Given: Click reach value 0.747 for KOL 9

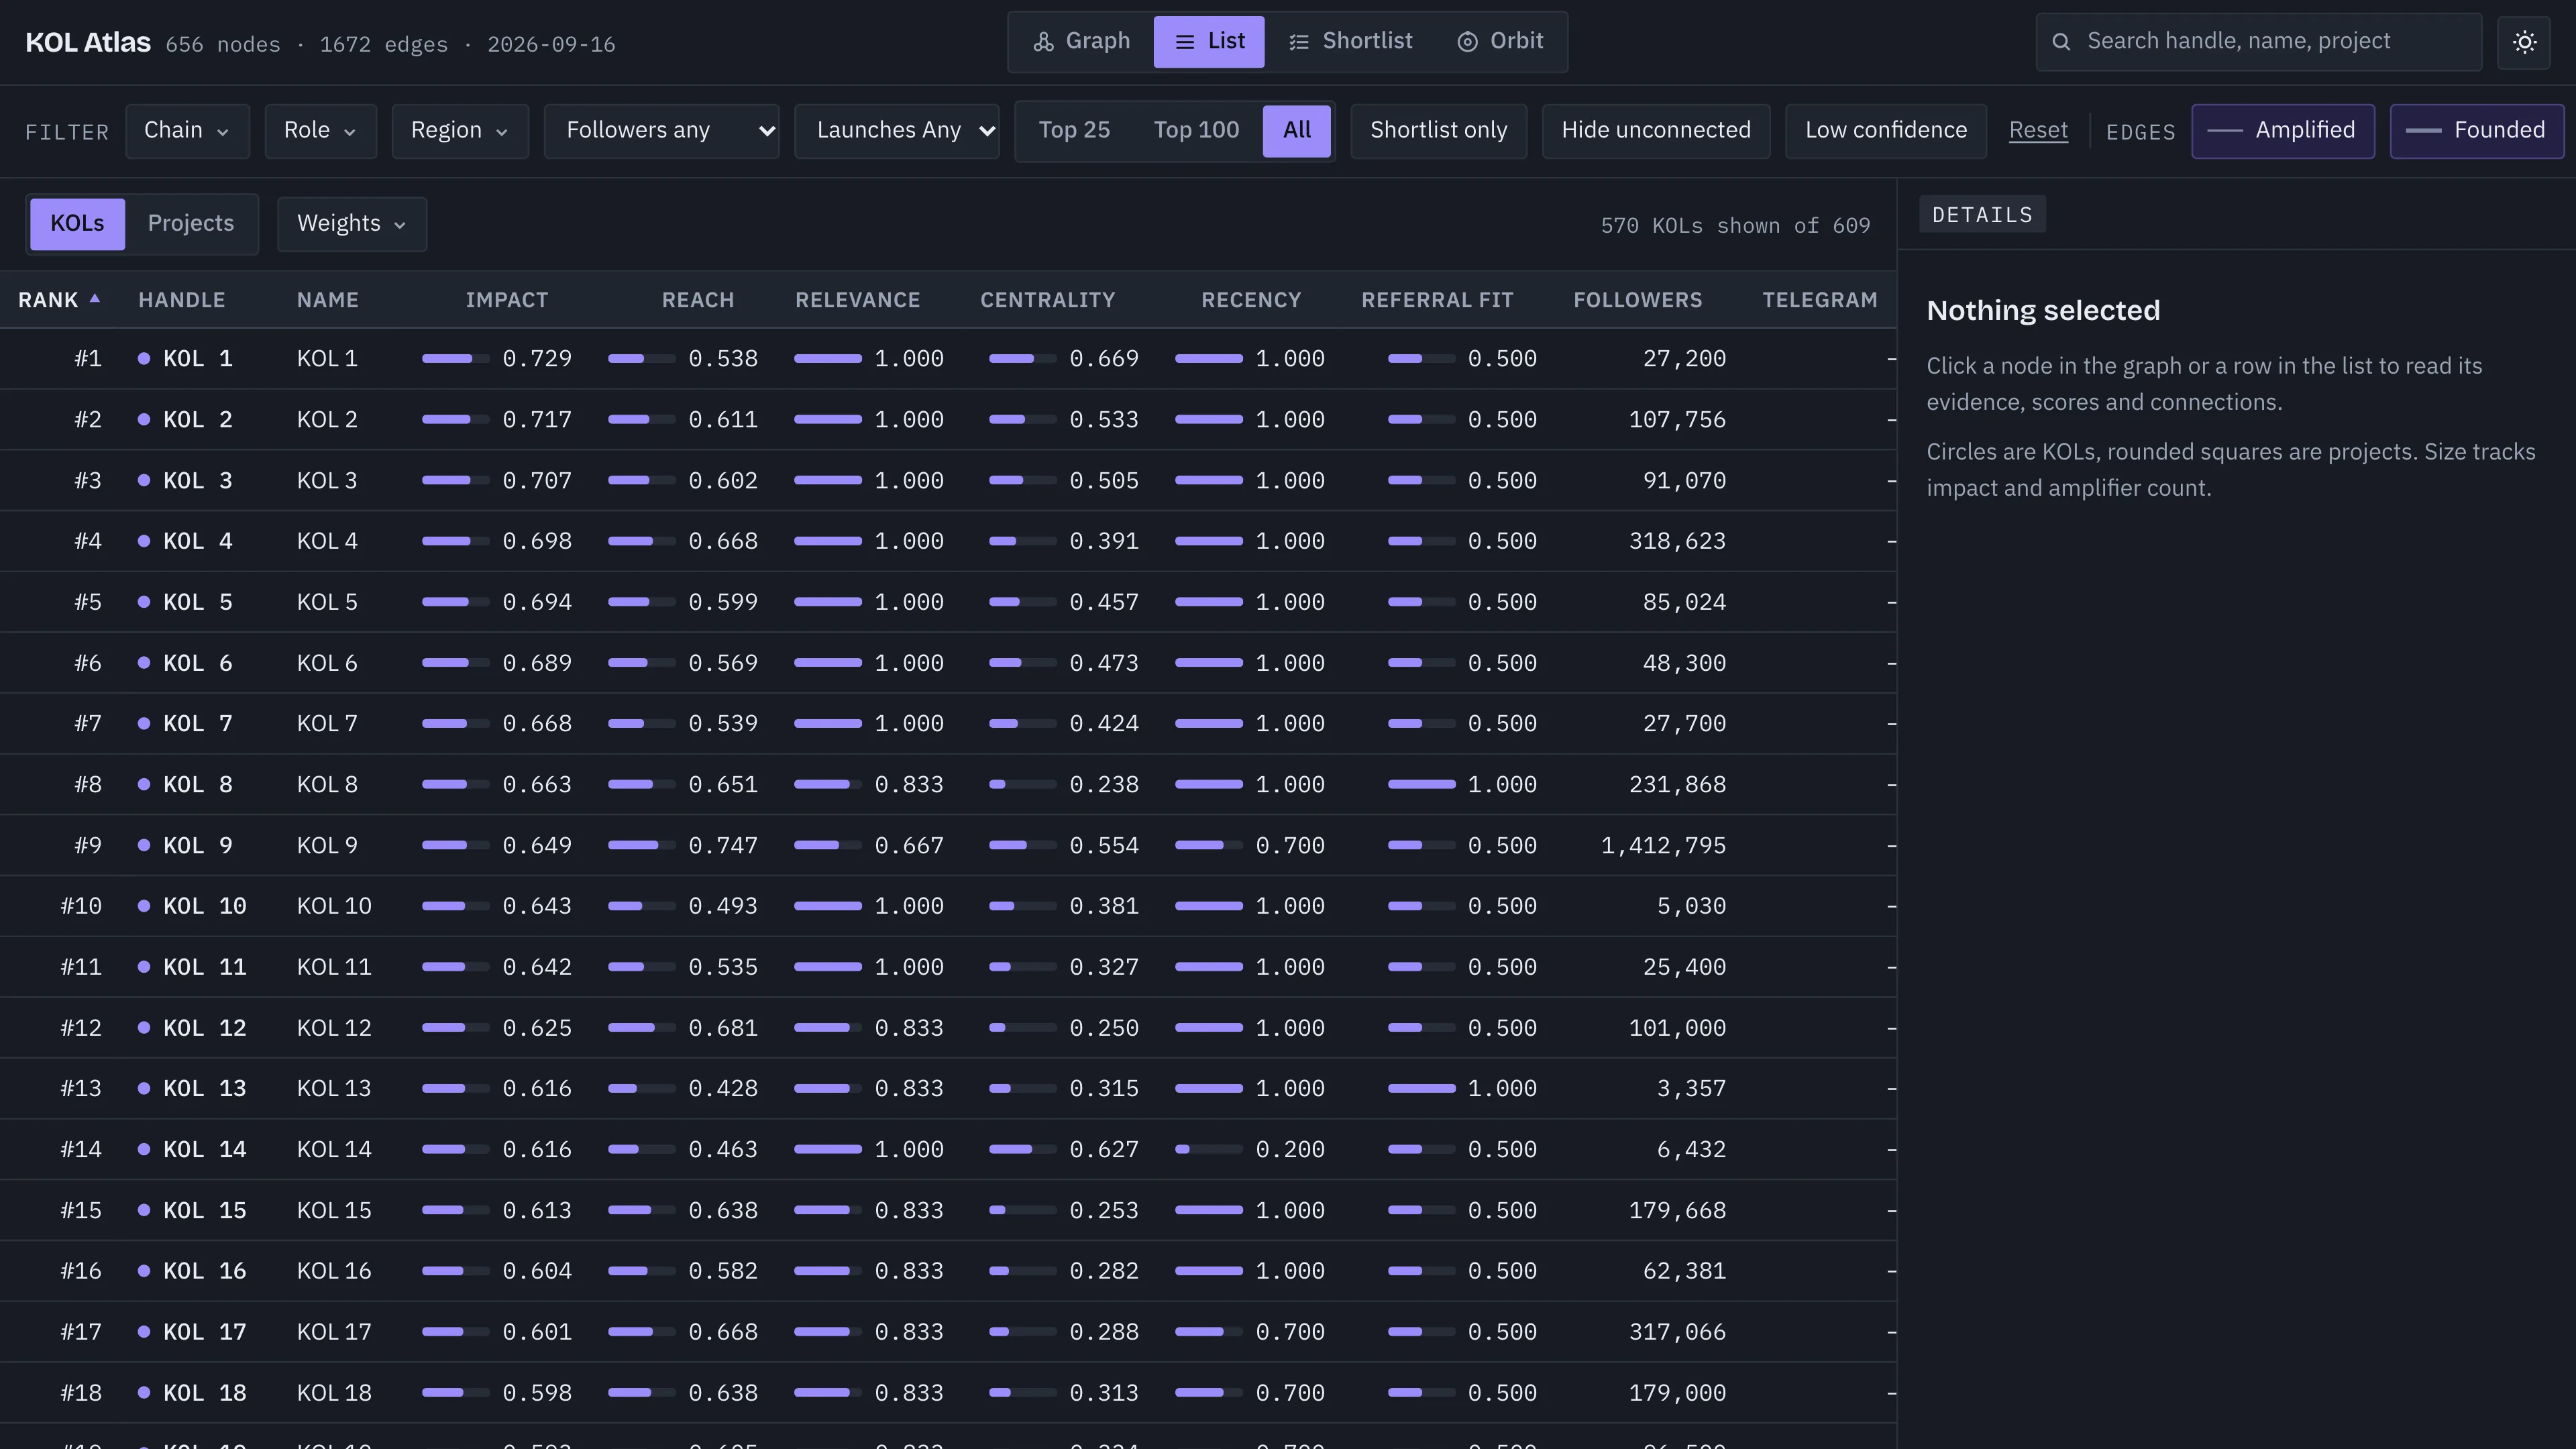Looking at the screenshot, I should pos(722,846).
